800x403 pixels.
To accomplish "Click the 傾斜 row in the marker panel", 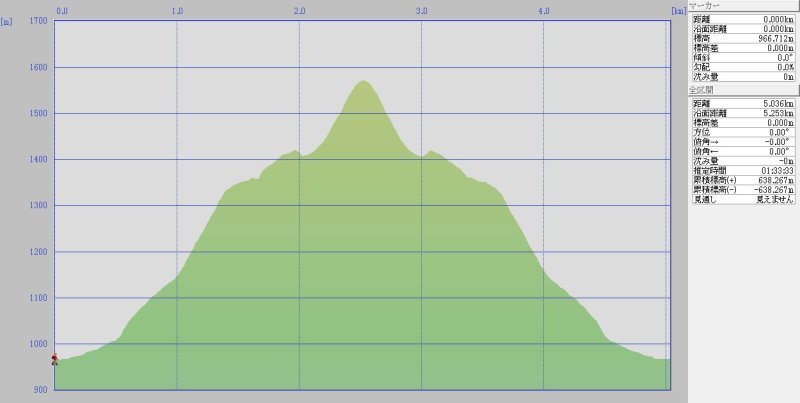I will (x=744, y=57).
